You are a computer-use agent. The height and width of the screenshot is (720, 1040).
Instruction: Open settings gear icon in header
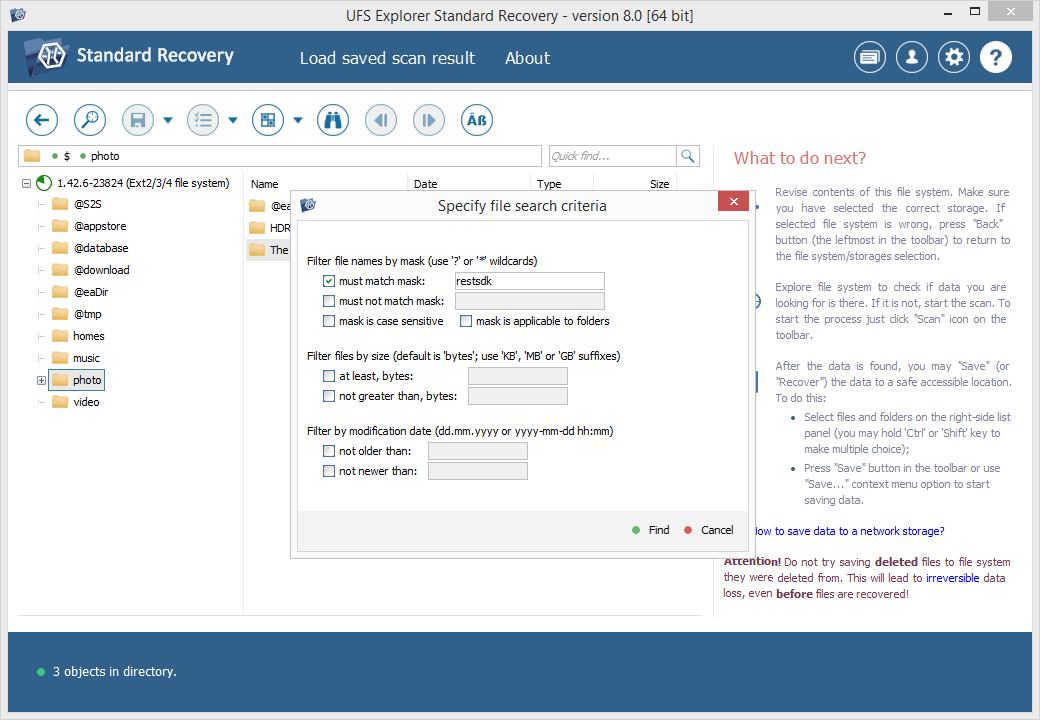954,58
